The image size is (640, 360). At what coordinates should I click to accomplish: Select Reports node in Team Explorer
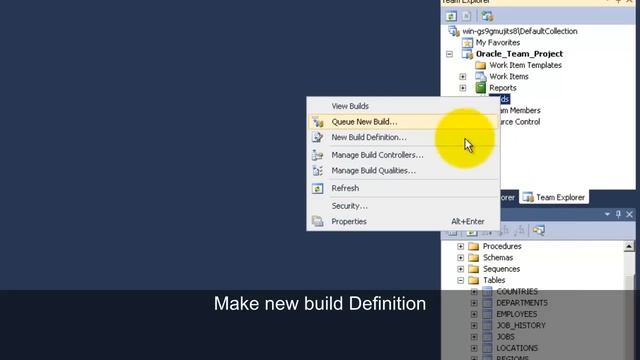pos(502,88)
